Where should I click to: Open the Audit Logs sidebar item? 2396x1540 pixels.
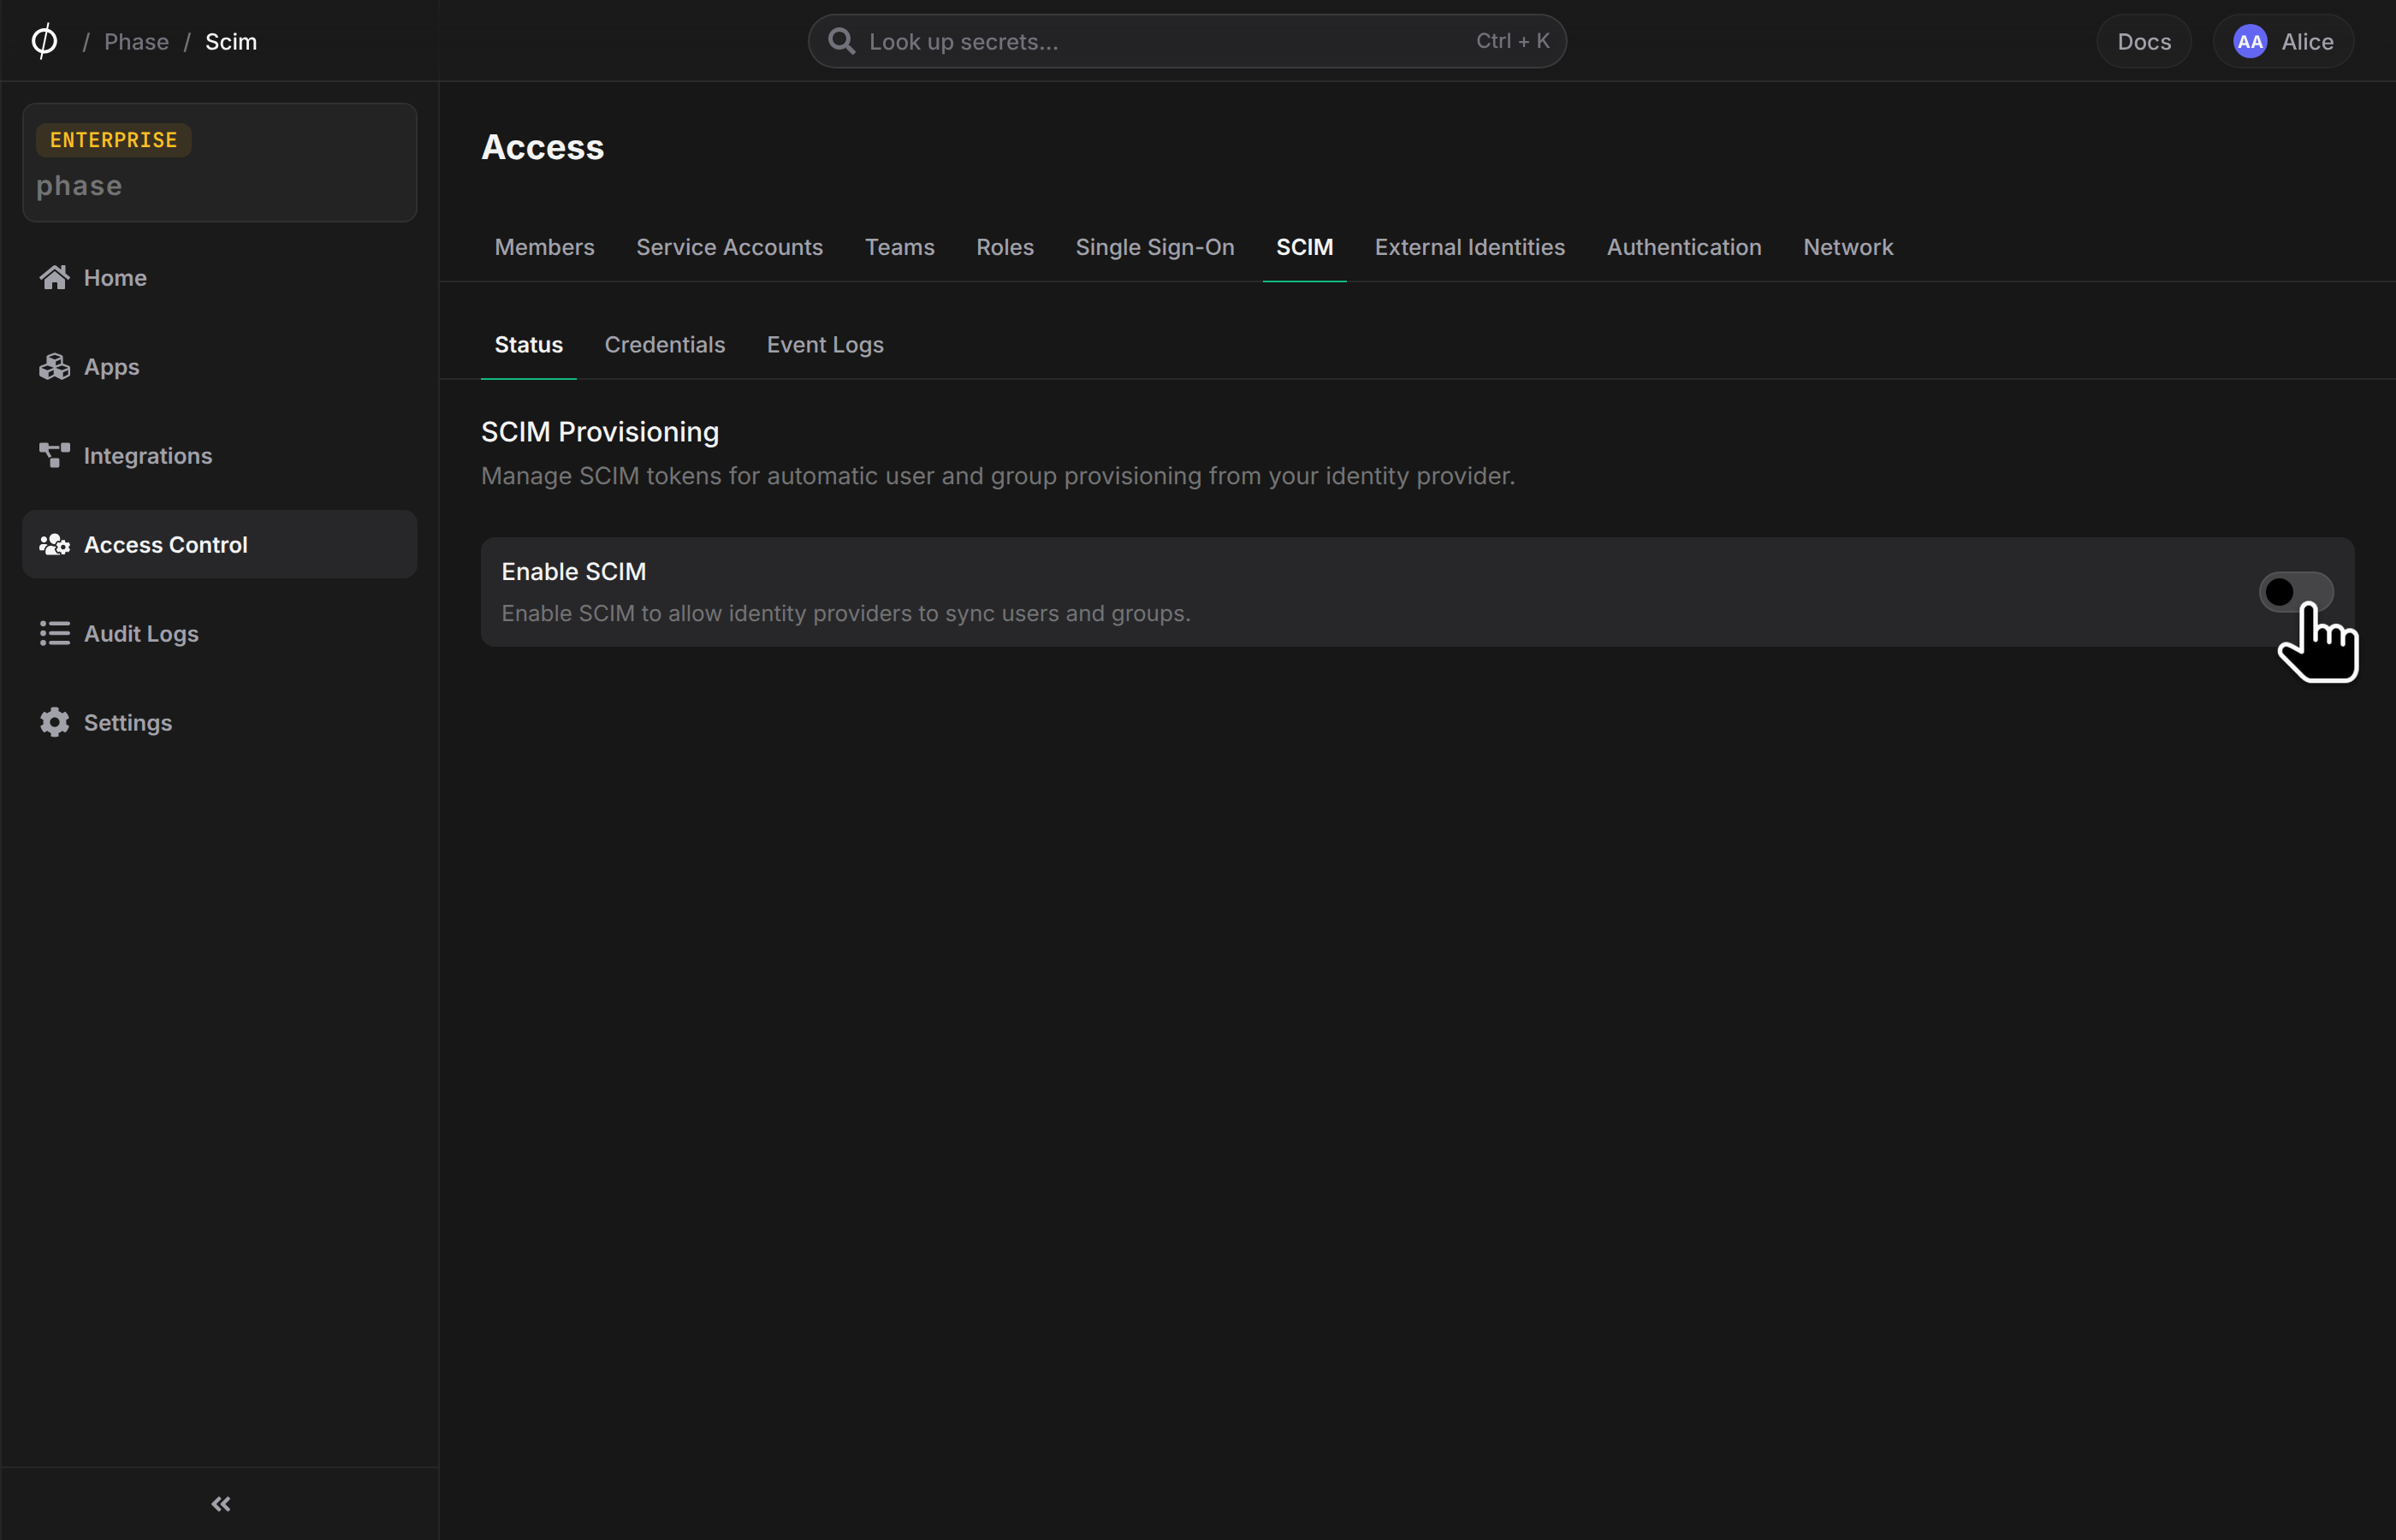[x=219, y=633]
